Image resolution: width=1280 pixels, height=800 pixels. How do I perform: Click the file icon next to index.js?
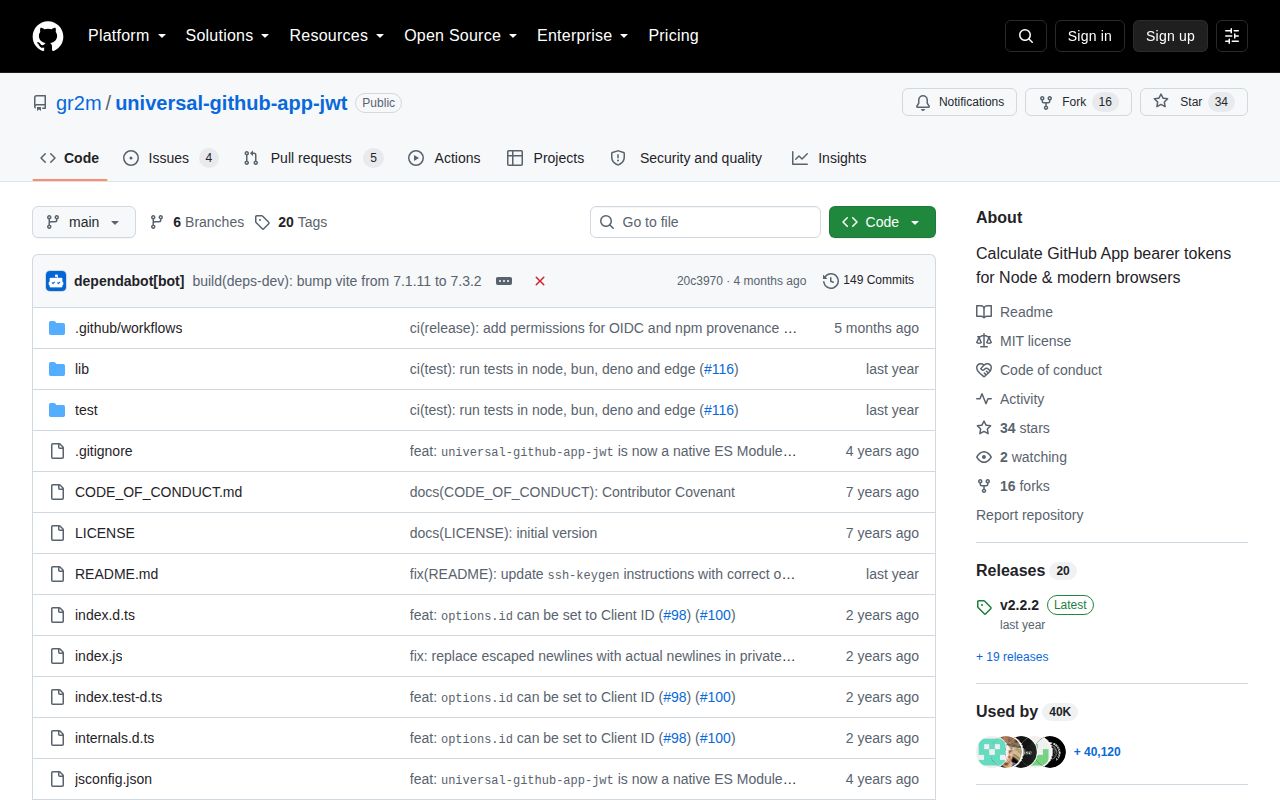57,656
